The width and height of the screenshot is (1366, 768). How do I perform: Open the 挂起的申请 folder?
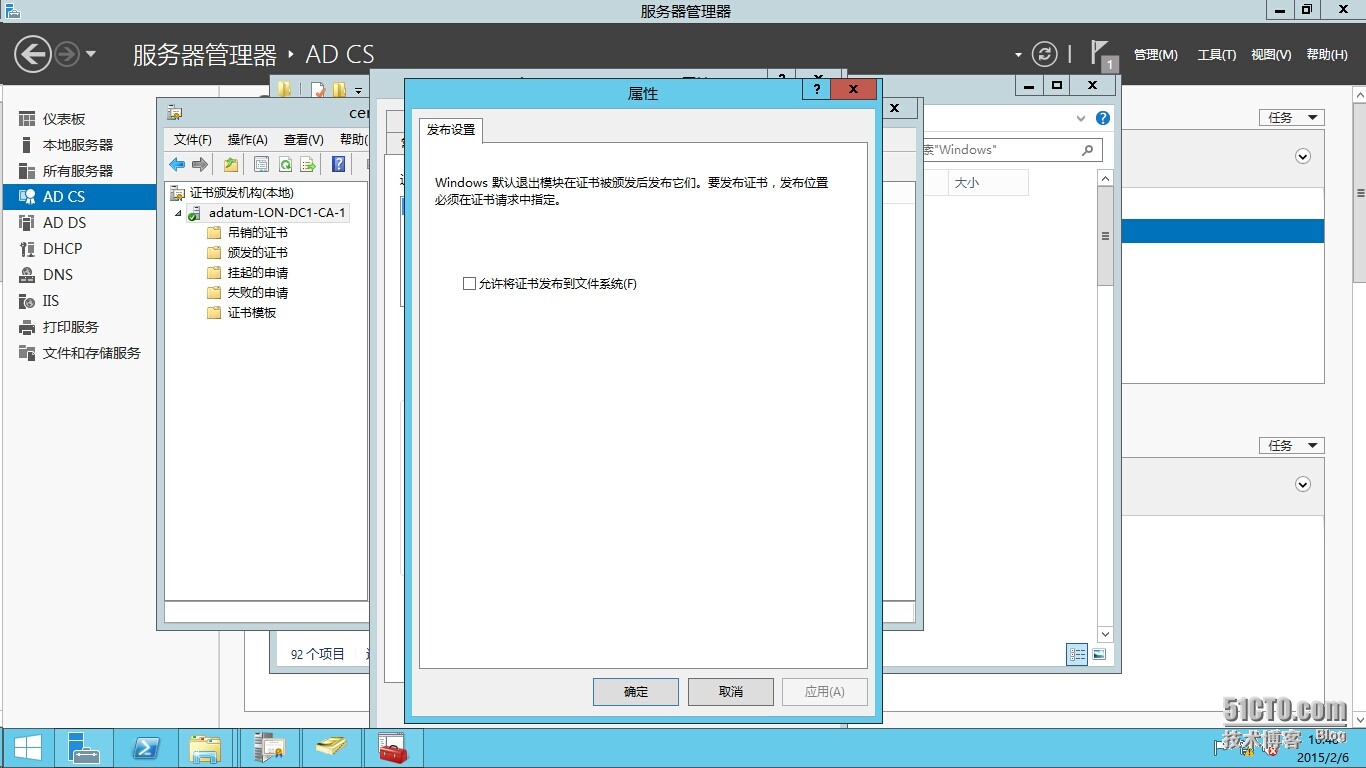coord(257,273)
